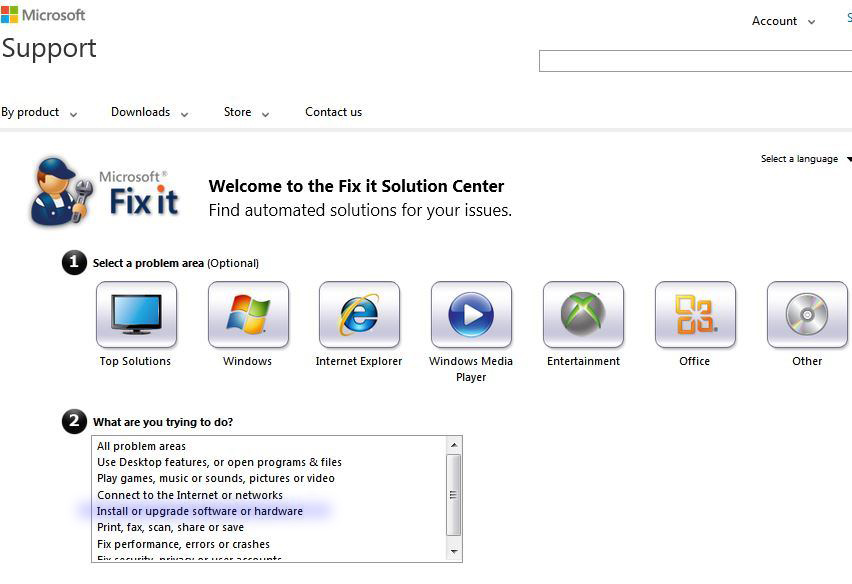Viewport: 852px width, 584px height.
Task: Open the By product menu
Action: (x=39, y=112)
